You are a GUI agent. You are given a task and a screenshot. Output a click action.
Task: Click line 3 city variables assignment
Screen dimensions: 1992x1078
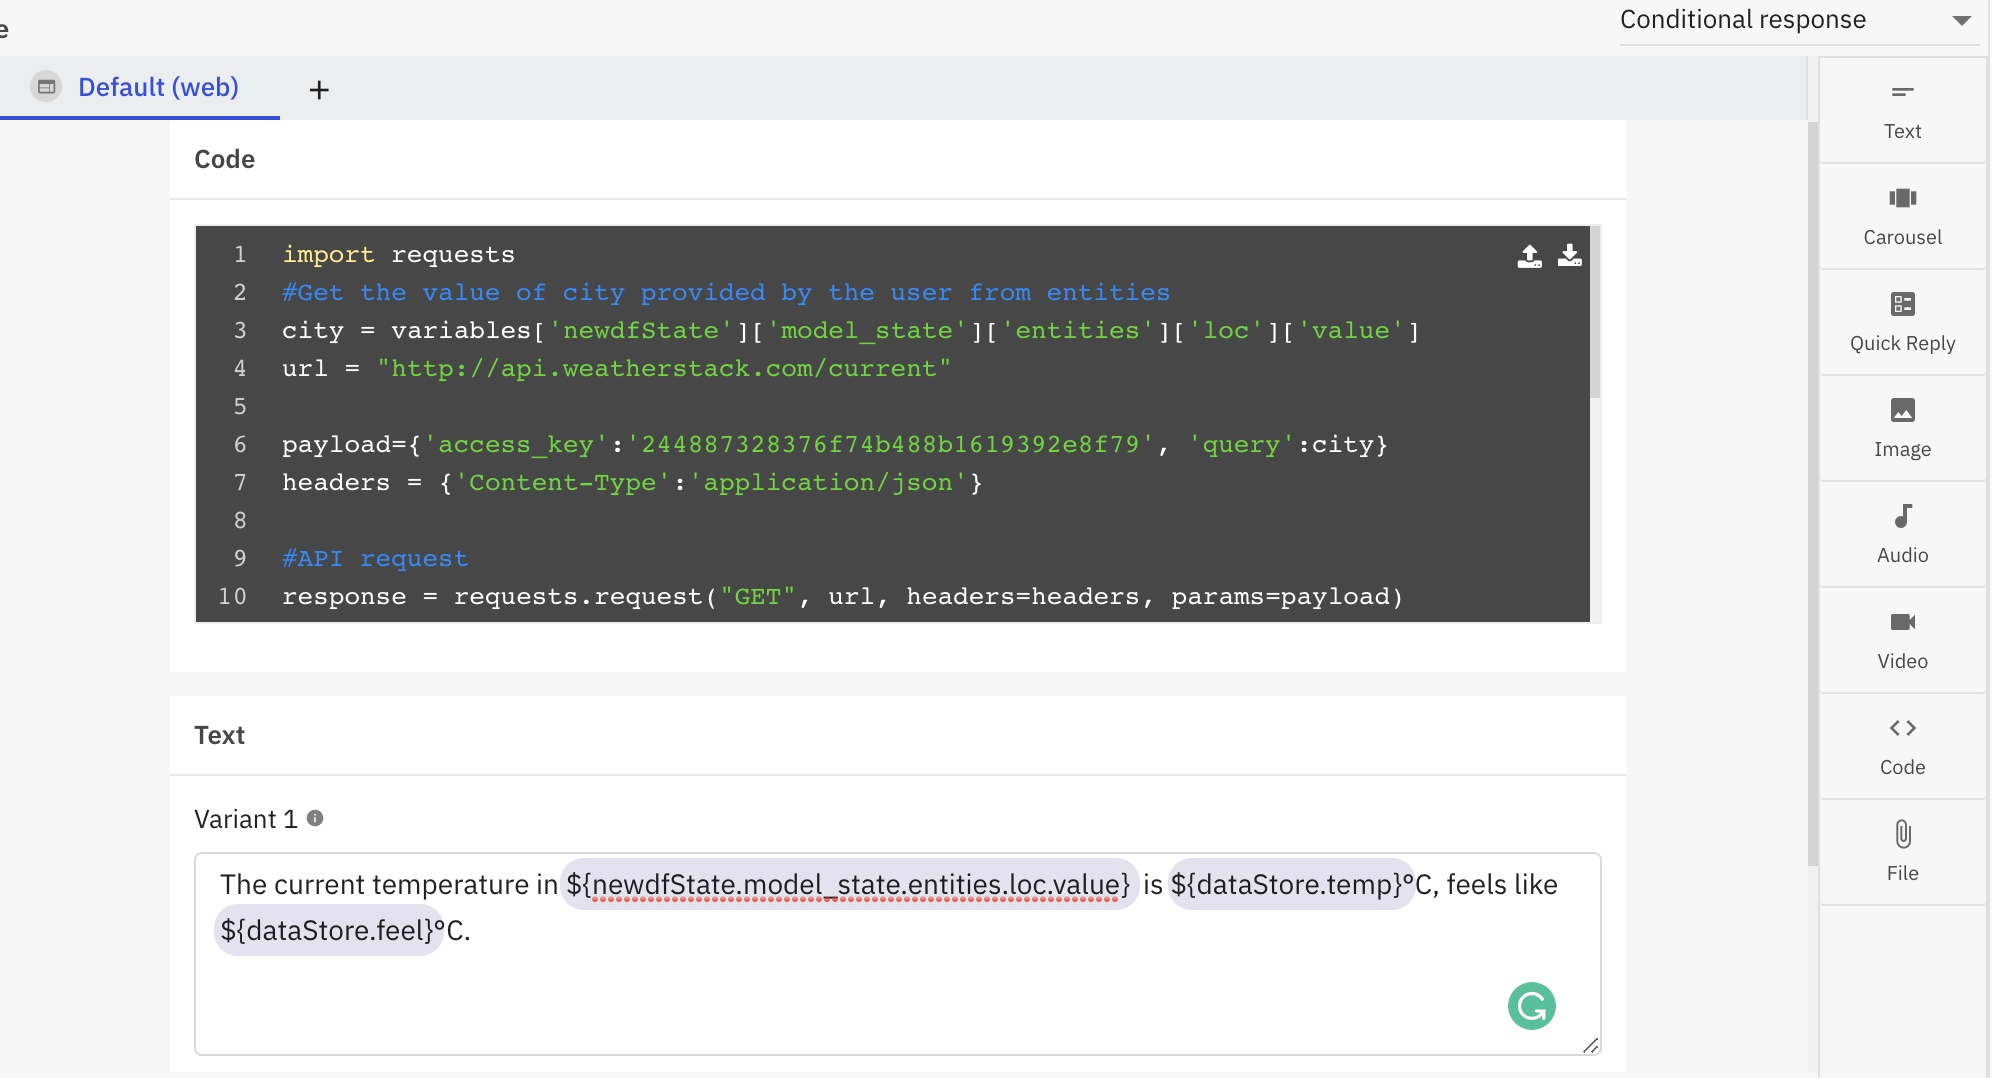click(x=850, y=330)
